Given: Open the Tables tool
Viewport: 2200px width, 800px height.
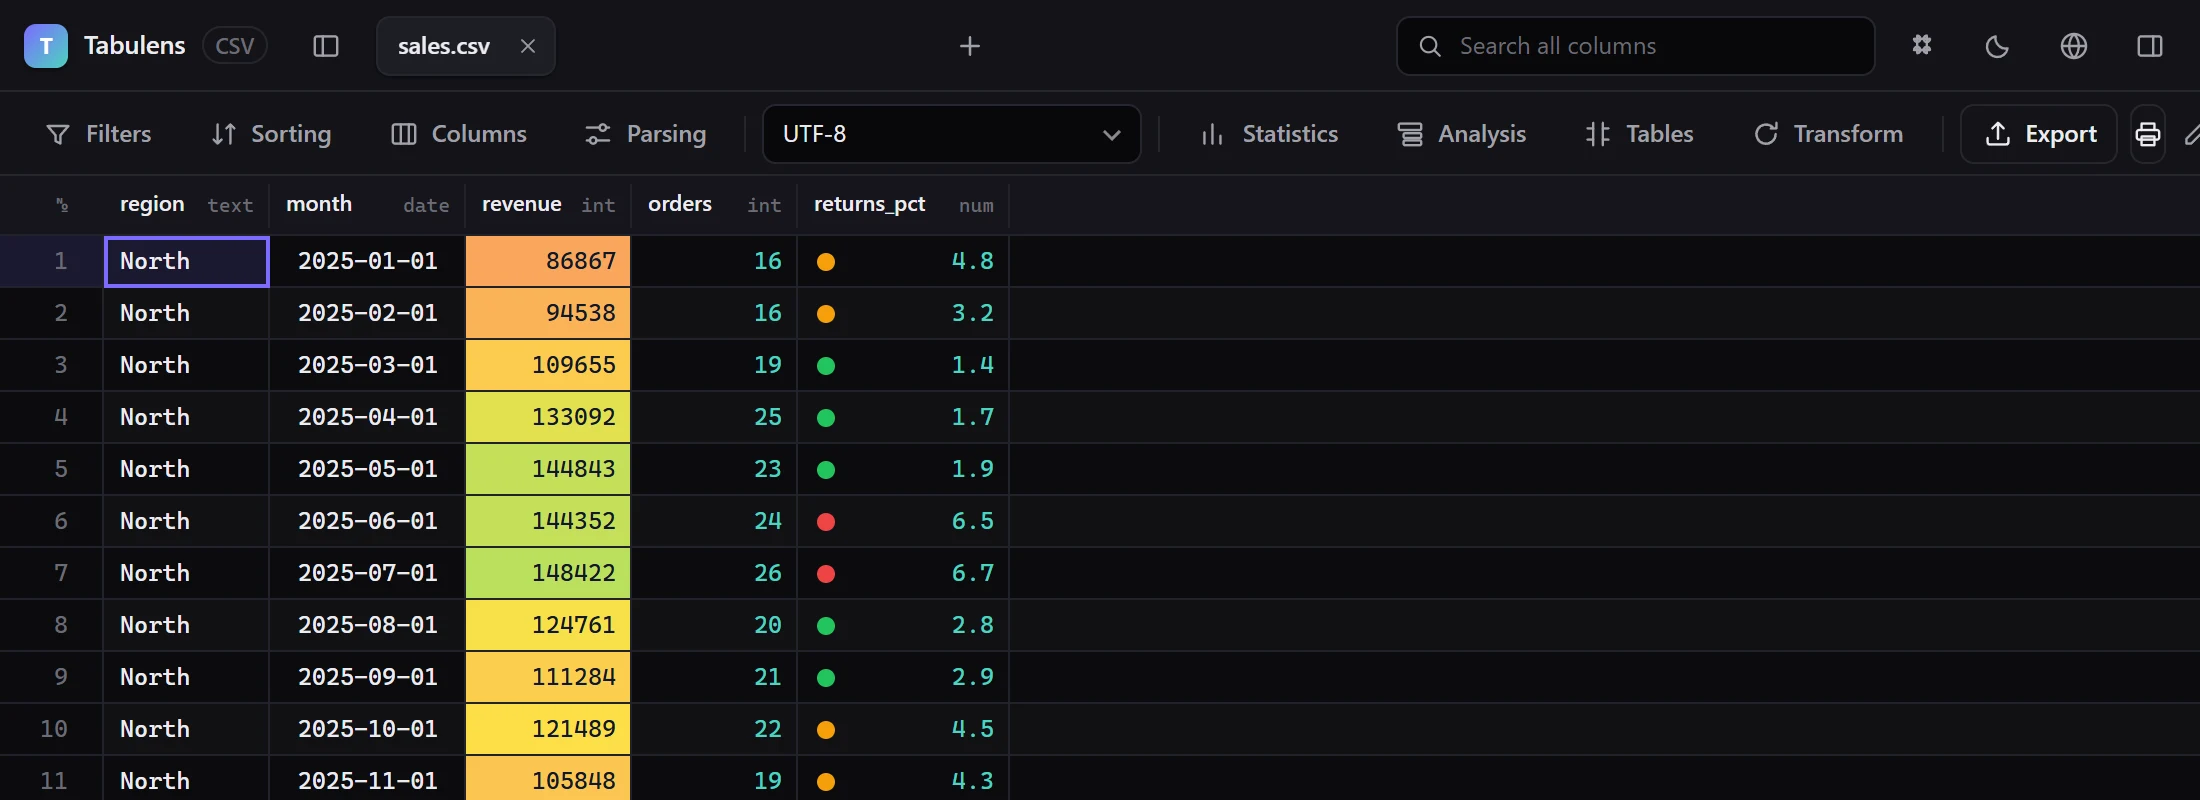Looking at the screenshot, I should tap(1640, 134).
